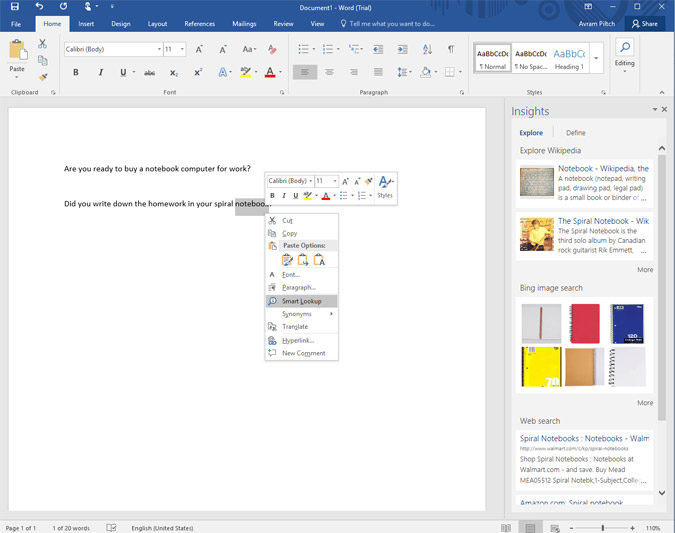
Task: Open the font size dropdown in ribbon
Action: pos(182,49)
